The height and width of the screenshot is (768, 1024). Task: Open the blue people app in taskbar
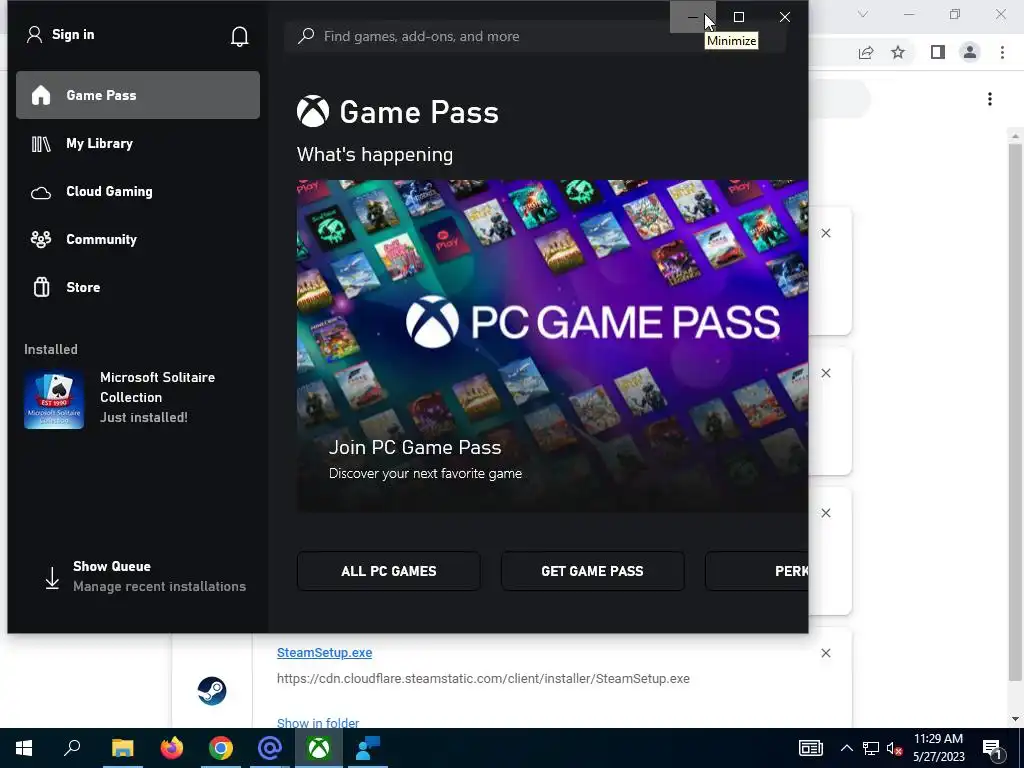coord(368,748)
